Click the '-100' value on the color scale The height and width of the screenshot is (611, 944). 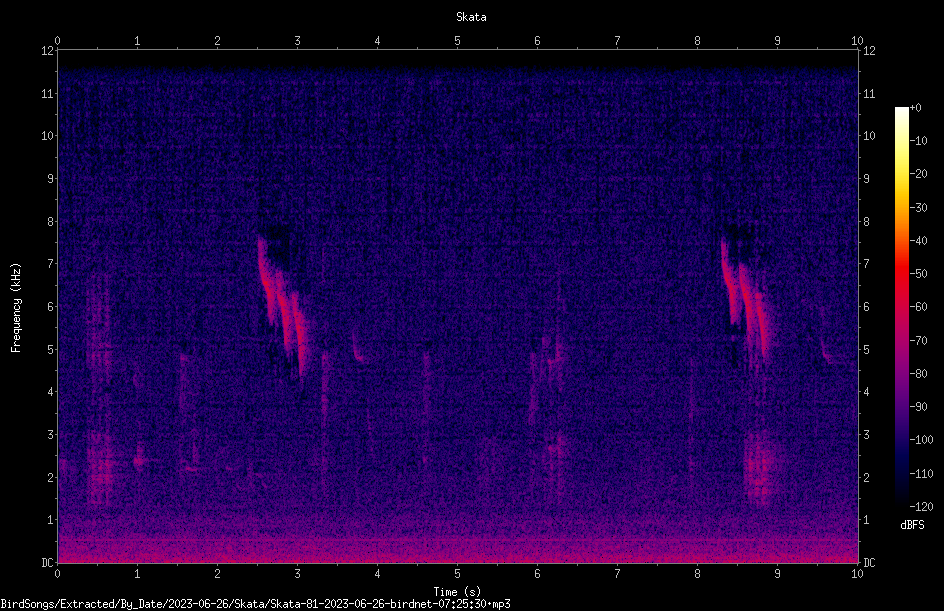(921, 440)
